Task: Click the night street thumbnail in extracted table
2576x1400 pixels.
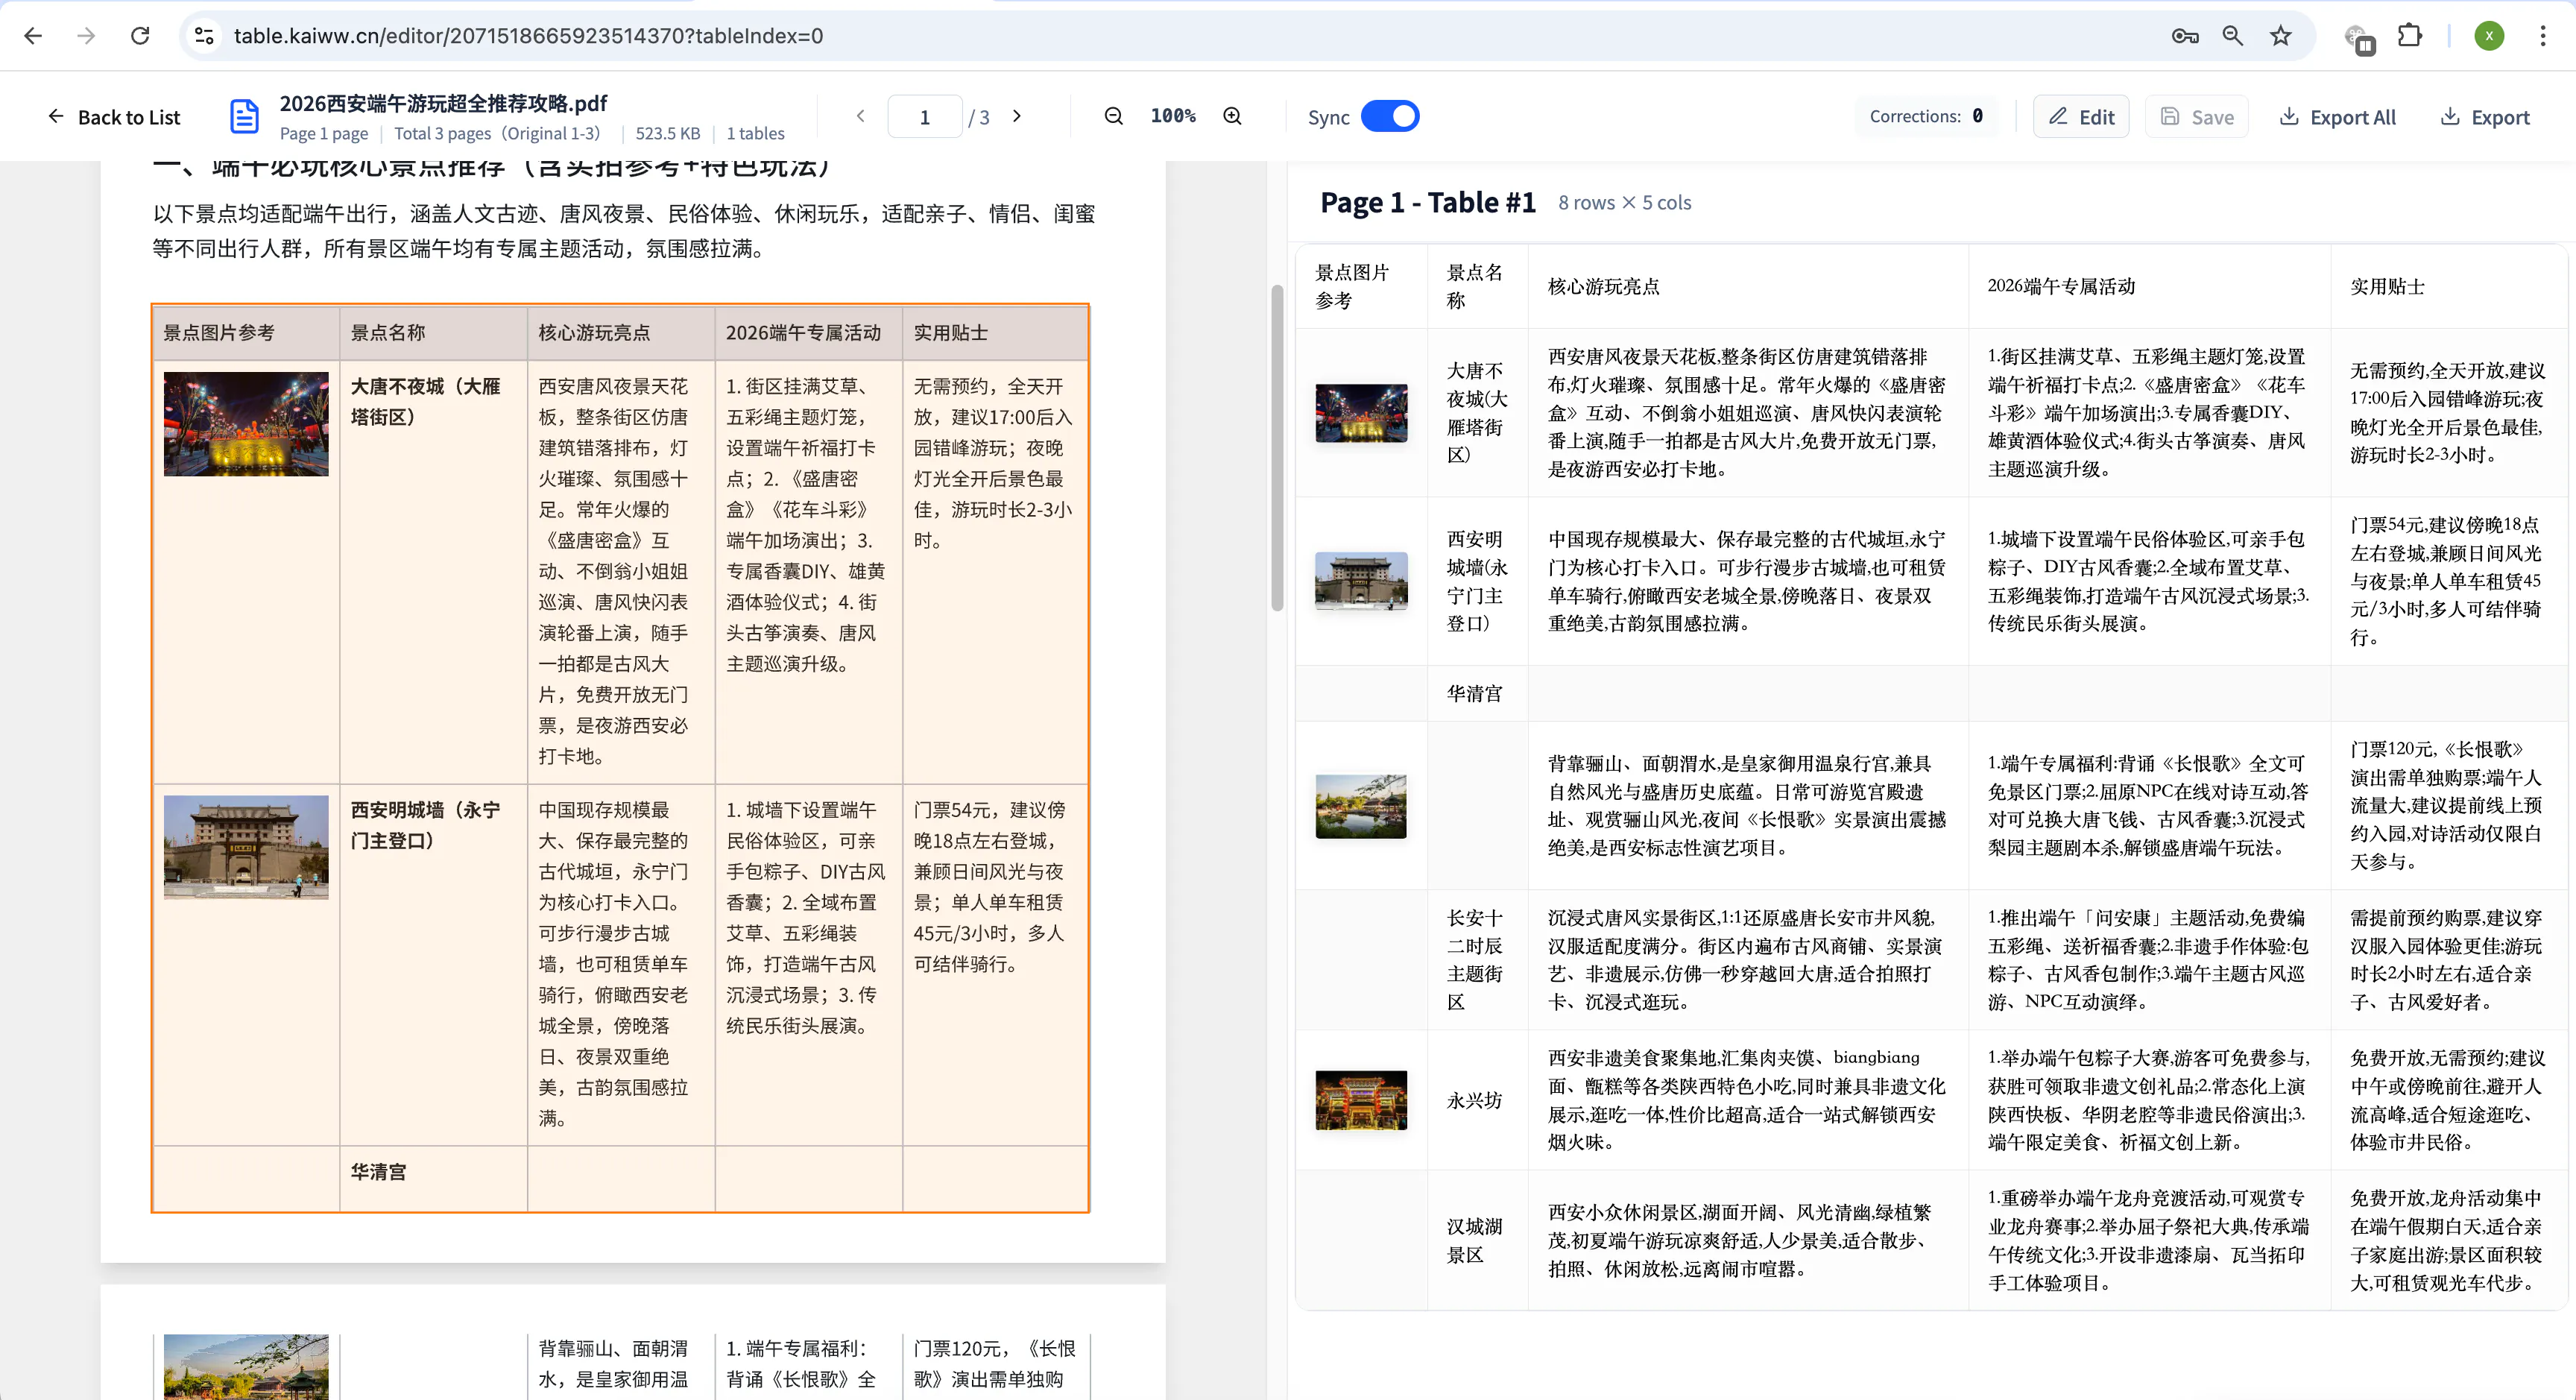Action: (1361, 413)
